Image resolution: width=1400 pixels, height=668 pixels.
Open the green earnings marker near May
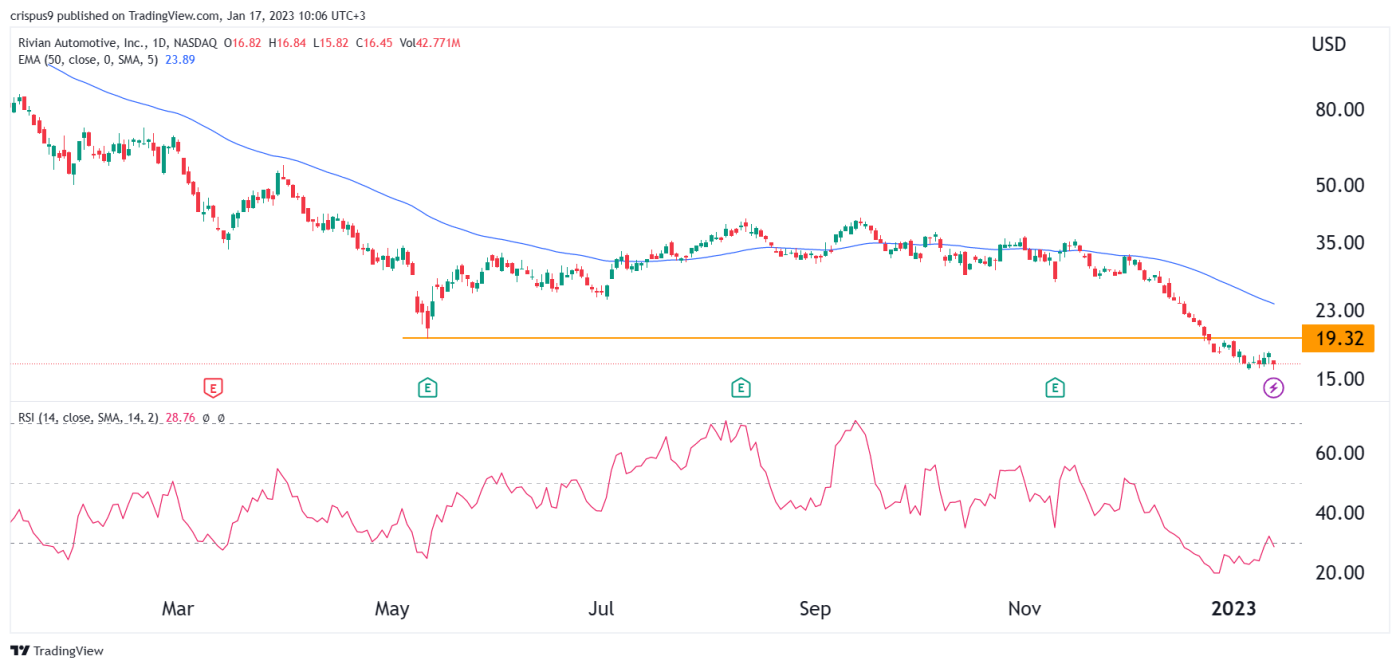click(427, 387)
